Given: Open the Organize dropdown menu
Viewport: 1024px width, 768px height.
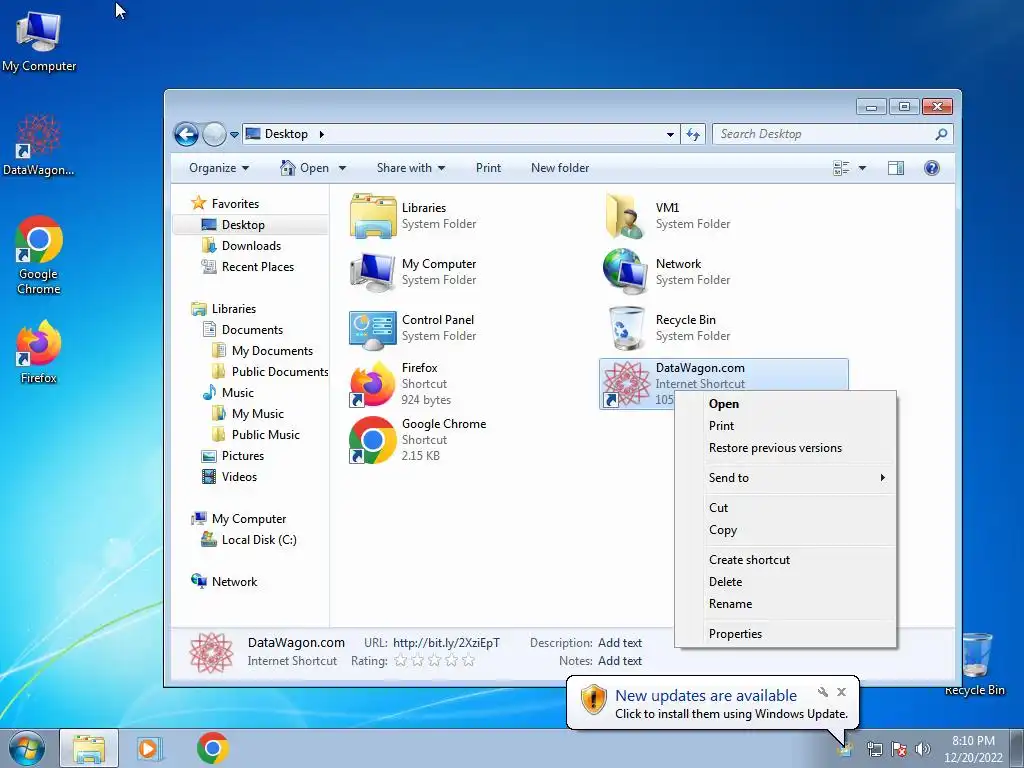Looking at the screenshot, I should click(219, 168).
